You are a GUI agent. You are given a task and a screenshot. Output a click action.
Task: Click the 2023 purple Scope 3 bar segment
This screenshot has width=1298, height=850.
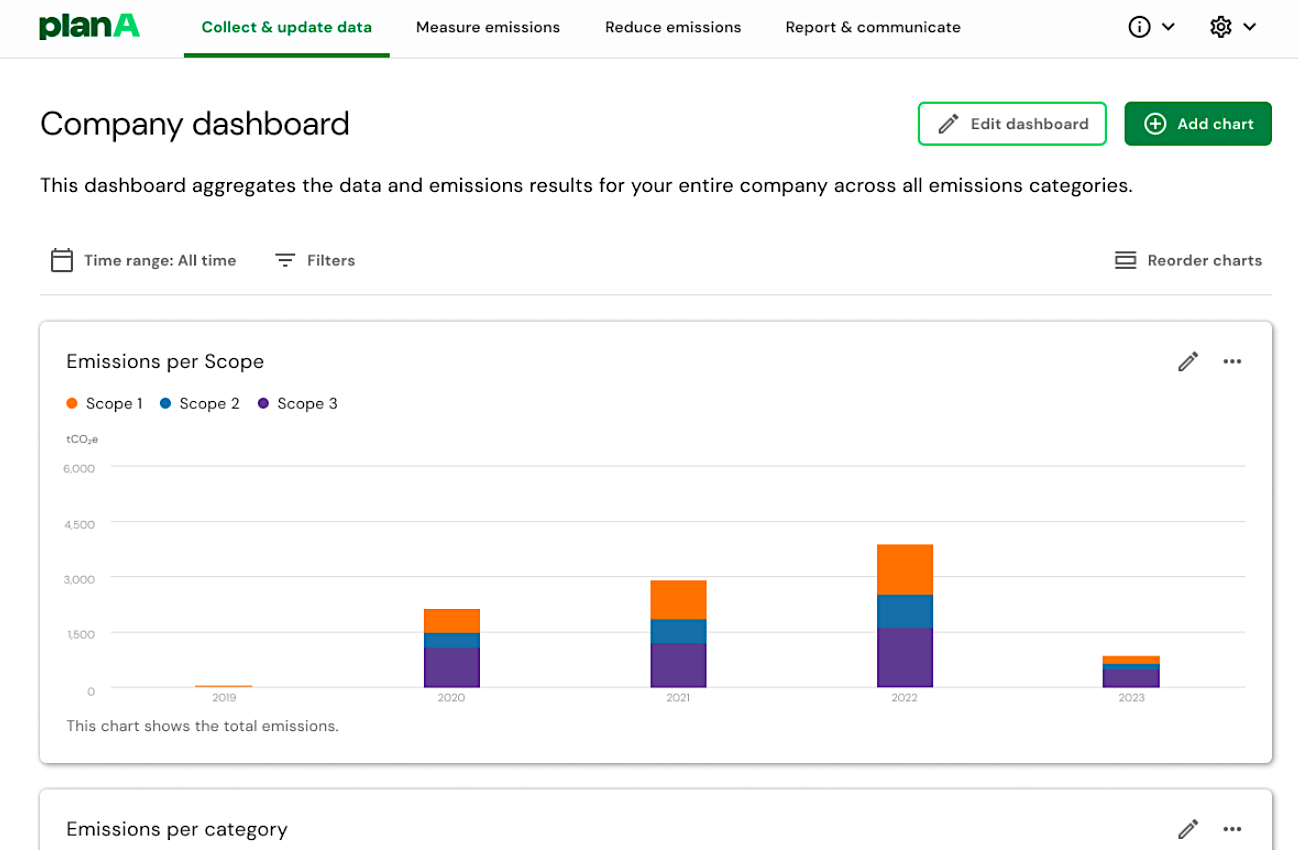[x=1131, y=679]
